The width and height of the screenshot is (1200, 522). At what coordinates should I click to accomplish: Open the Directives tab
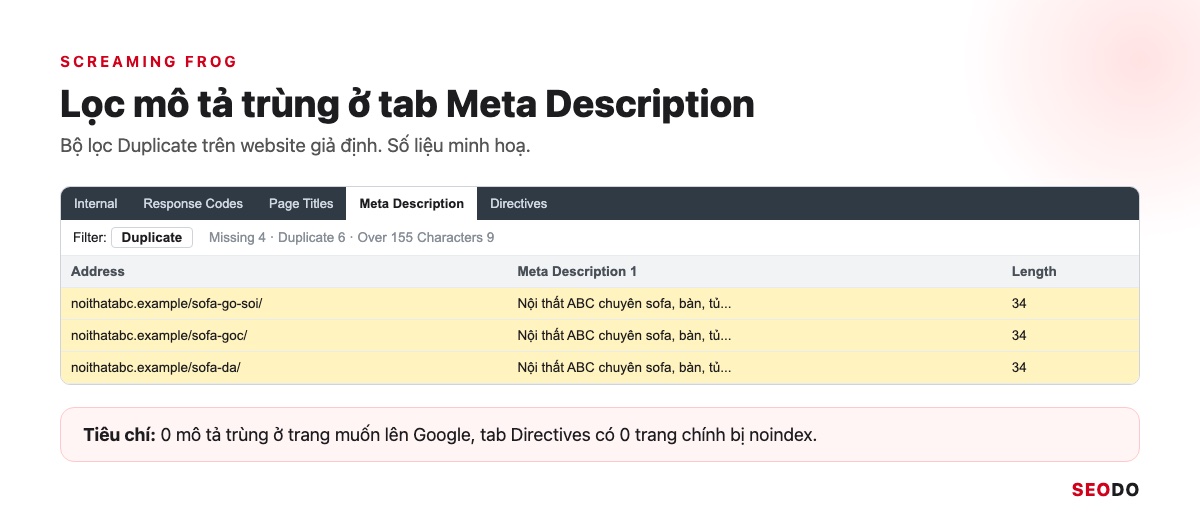pyautogui.click(x=518, y=203)
